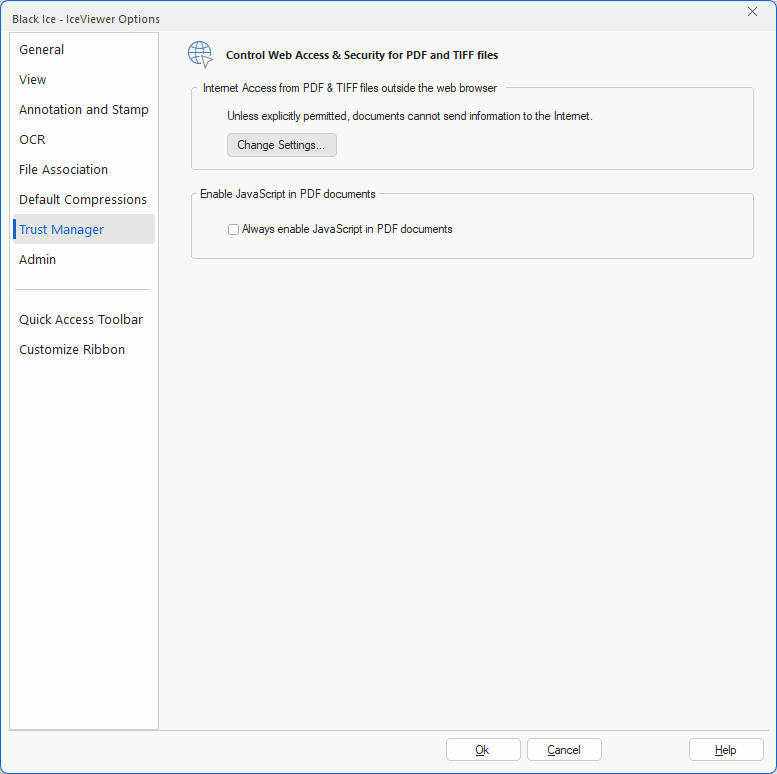Open Quick Access Toolbar customization
The height and width of the screenshot is (774, 777).
click(x=83, y=320)
